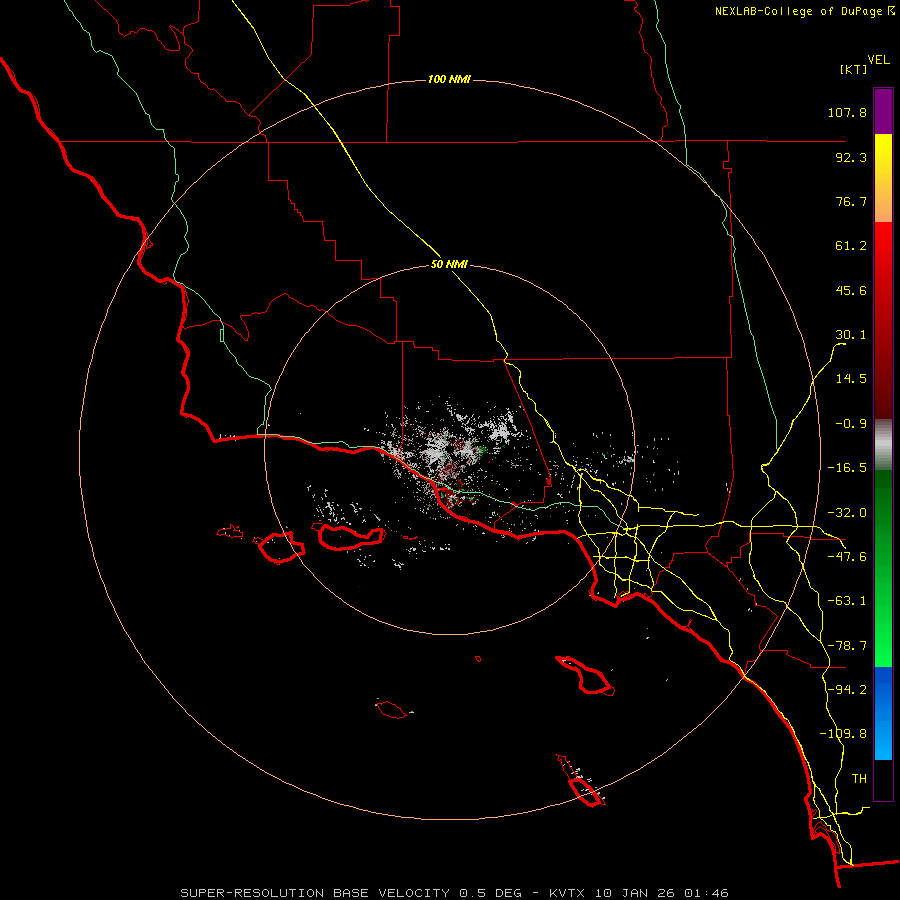This screenshot has height=900, width=900.
Task: Click the 01:46 timestamp in the caption
Action: pos(709,893)
